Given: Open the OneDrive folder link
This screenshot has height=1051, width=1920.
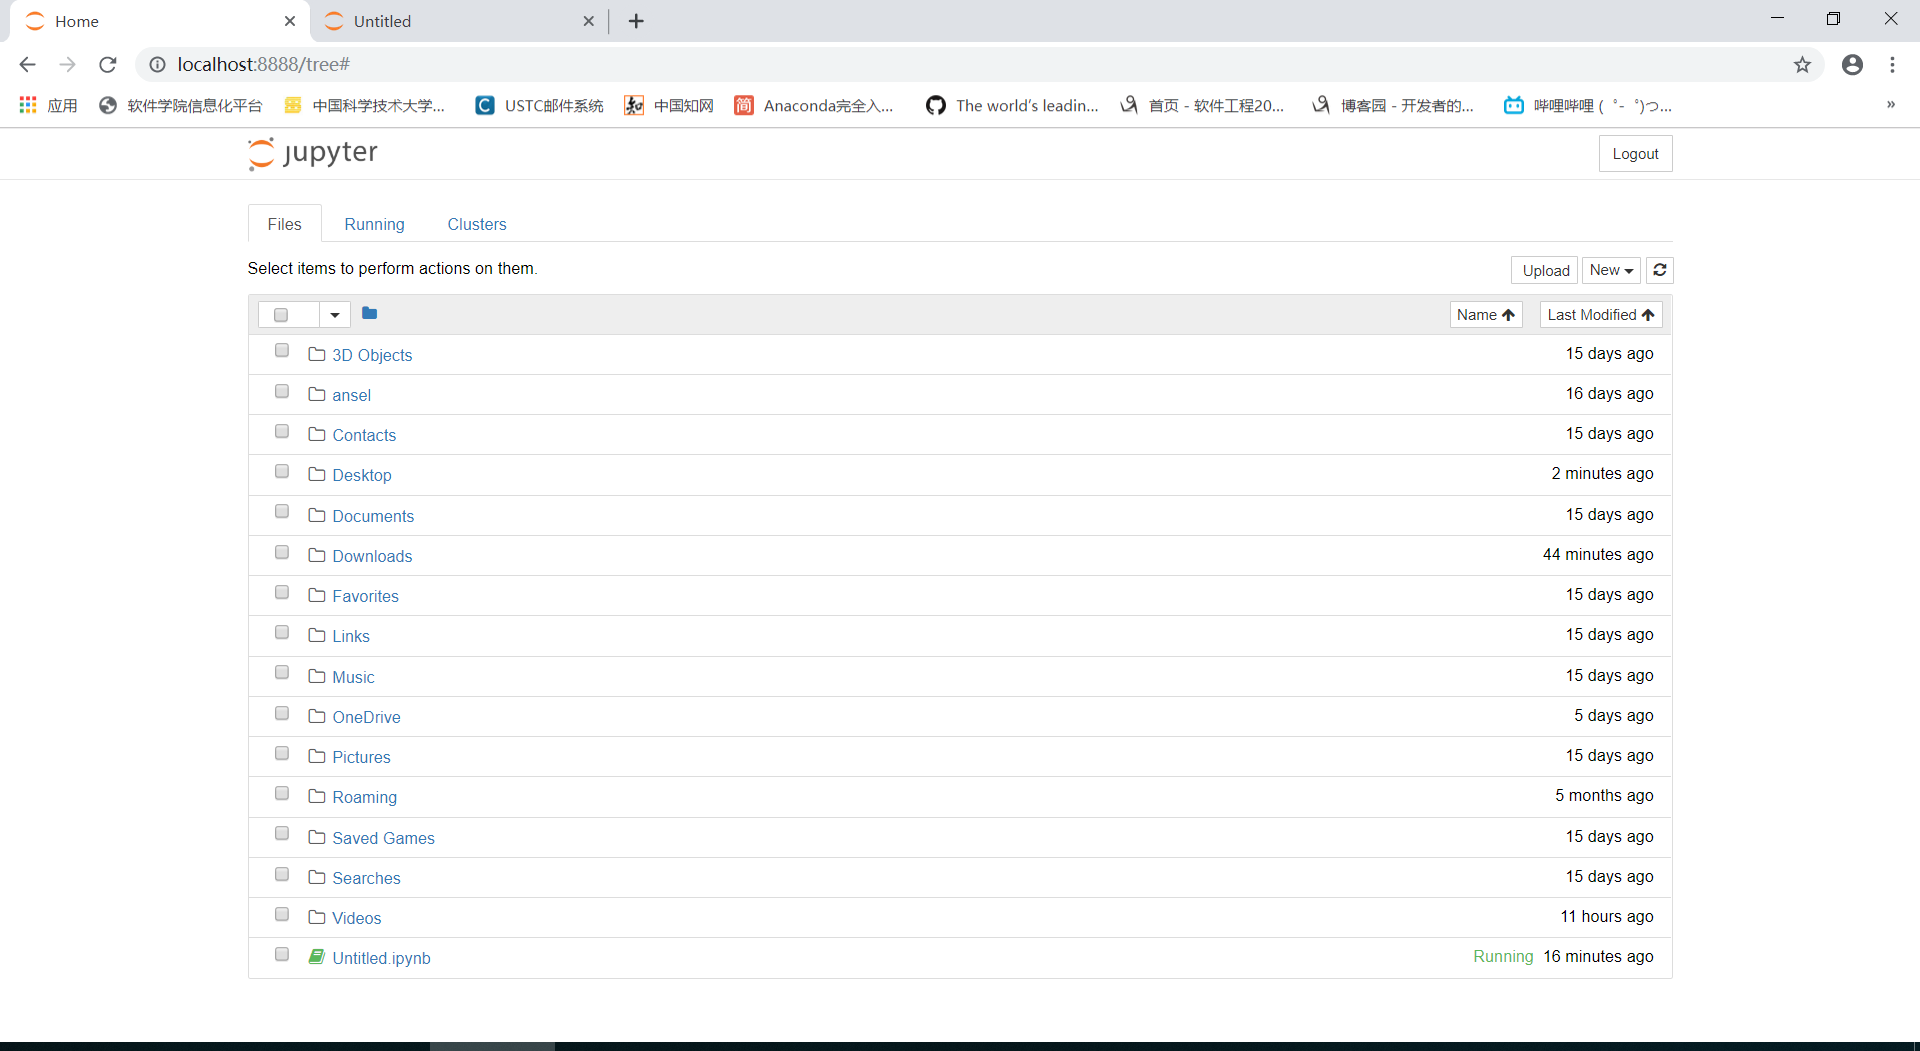Looking at the screenshot, I should 366,717.
